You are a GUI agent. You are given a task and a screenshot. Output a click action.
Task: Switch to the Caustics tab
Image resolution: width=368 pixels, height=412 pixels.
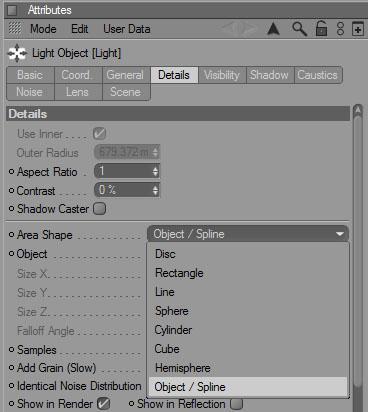[317, 75]
